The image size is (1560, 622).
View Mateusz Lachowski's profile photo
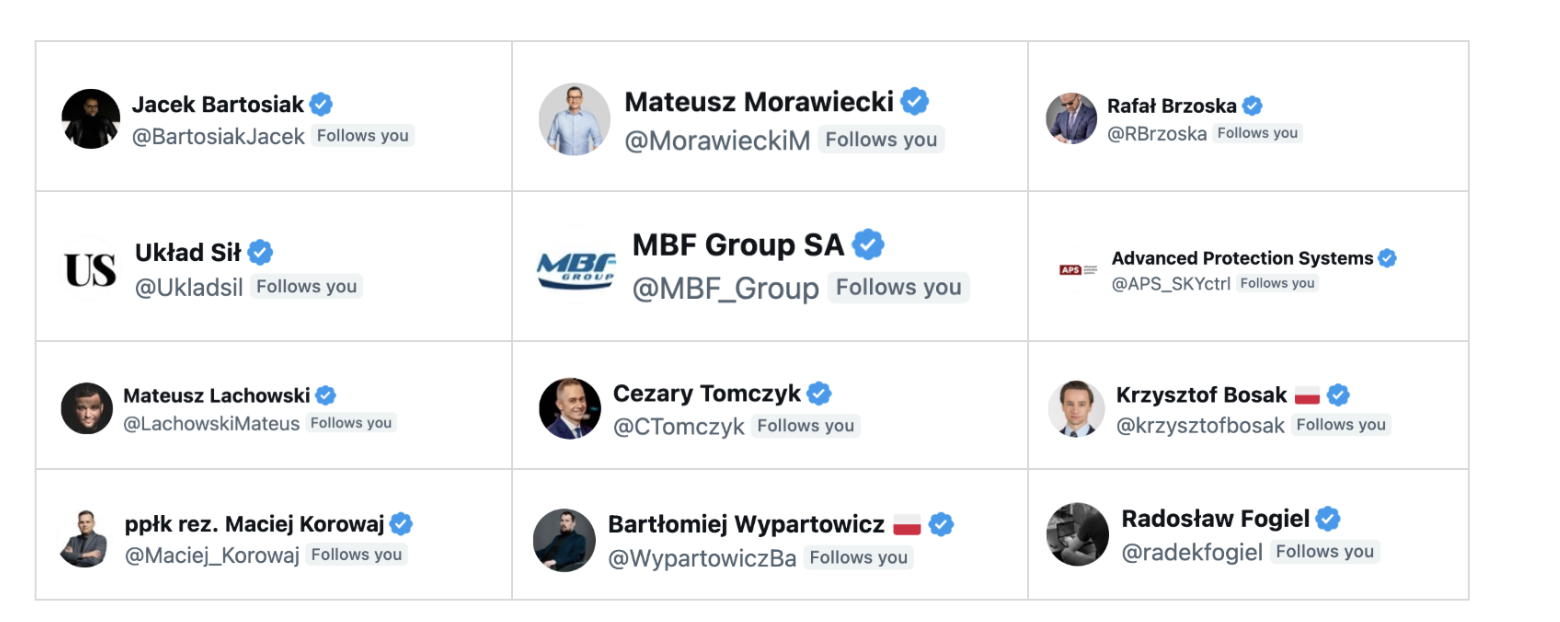click(x=87, y=408)
